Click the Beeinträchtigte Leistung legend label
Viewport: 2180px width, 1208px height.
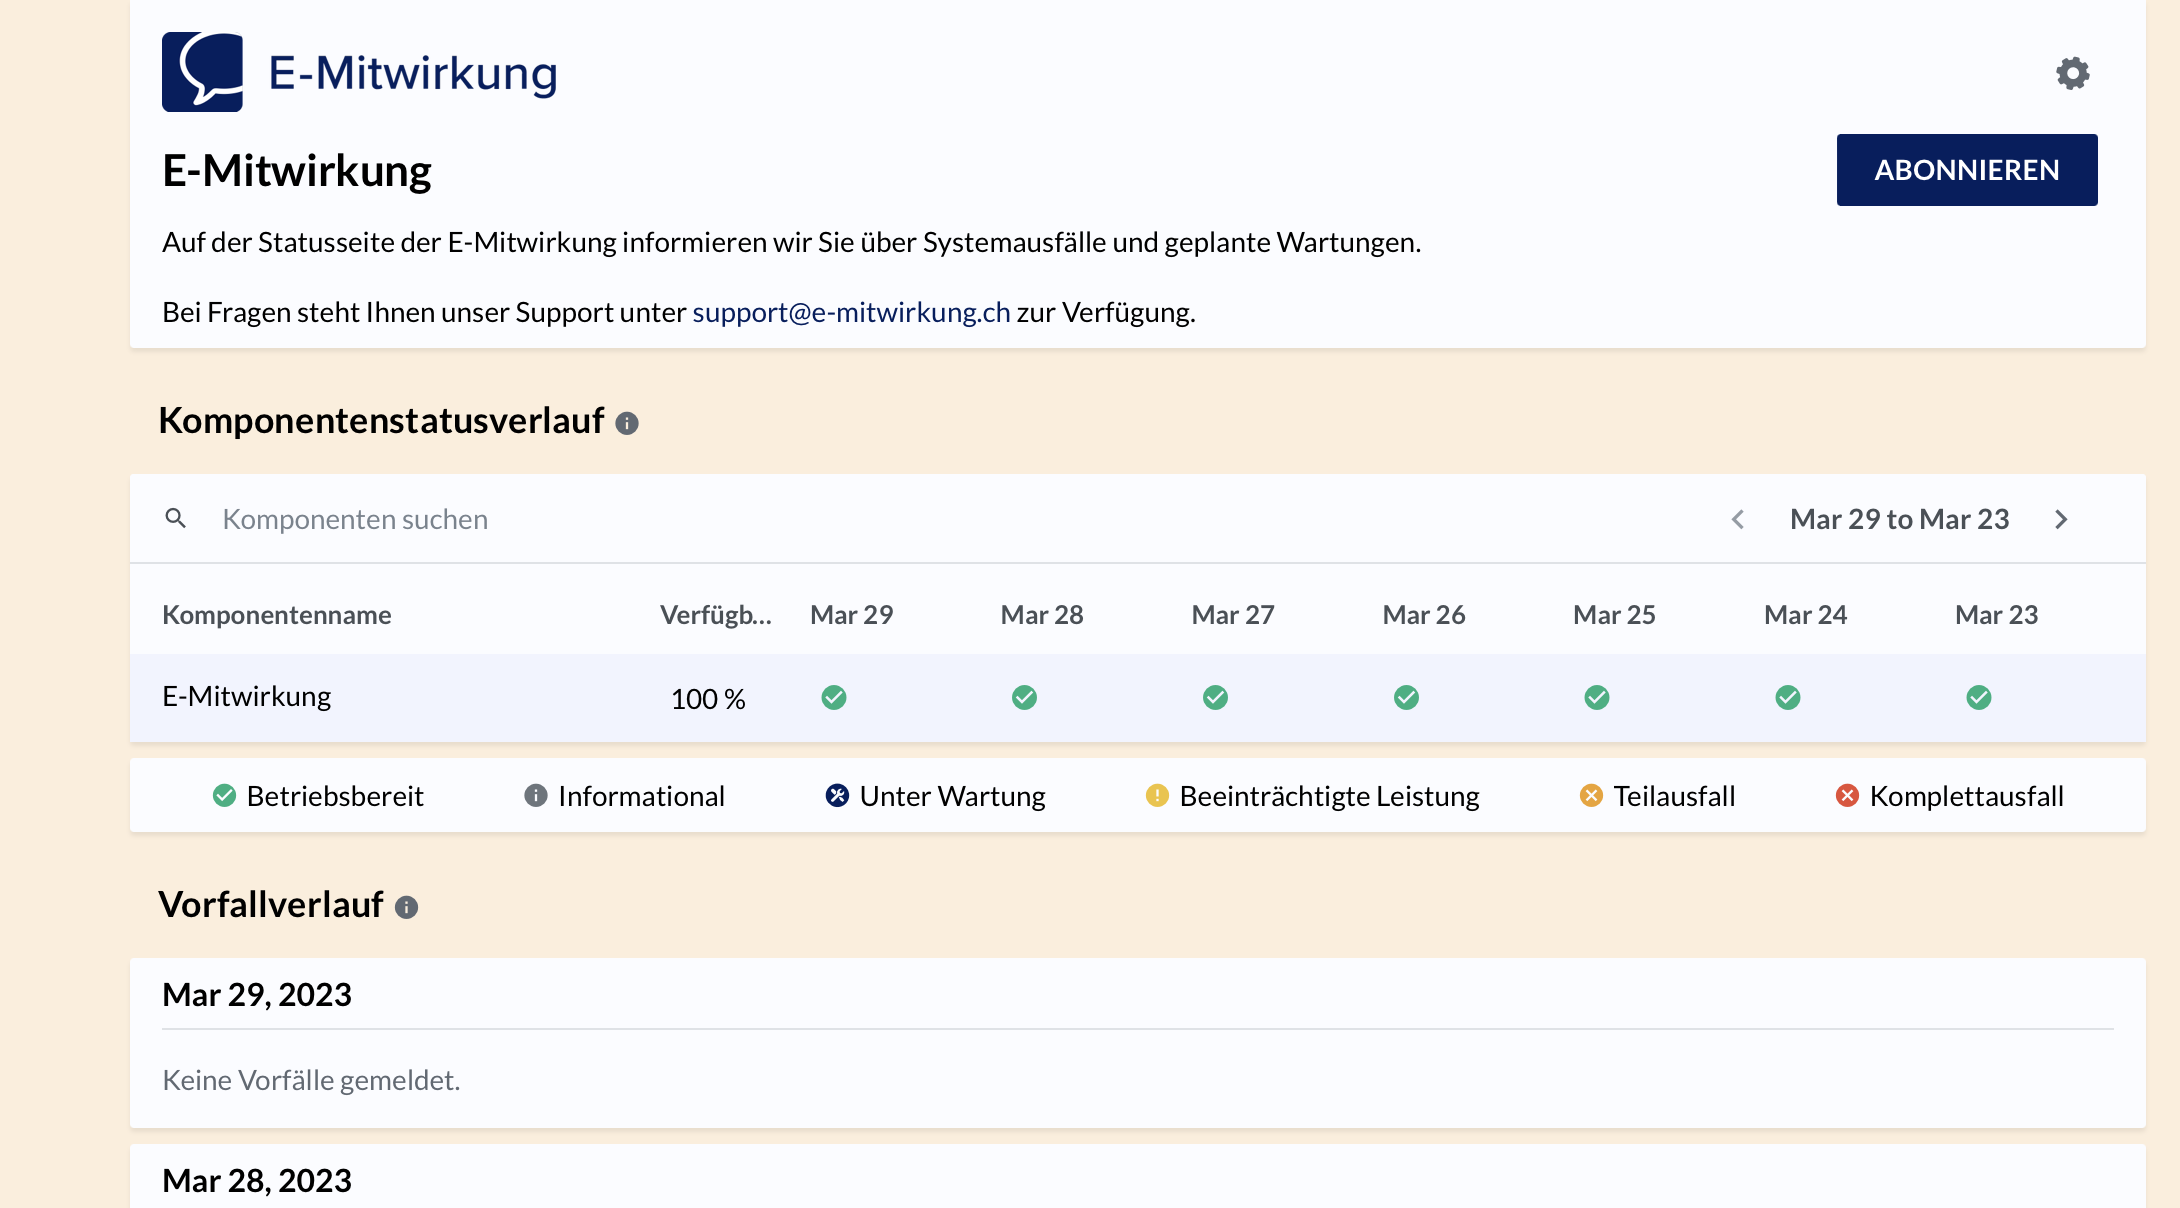(x=1329, y=796)
